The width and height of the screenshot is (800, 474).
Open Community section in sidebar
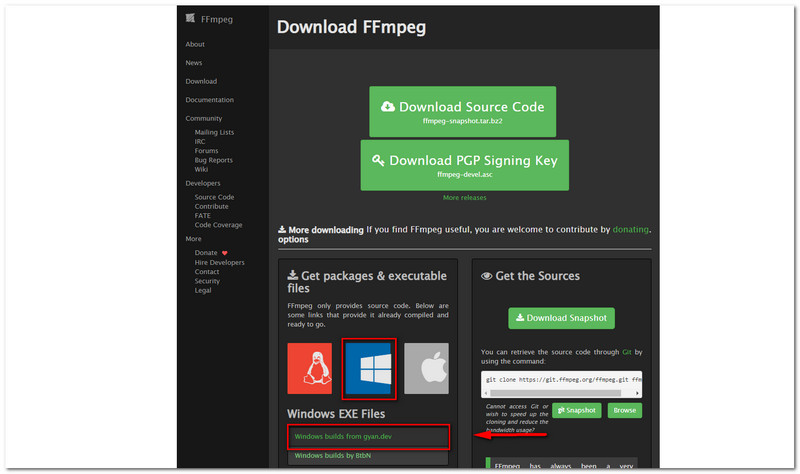[204, 118]
